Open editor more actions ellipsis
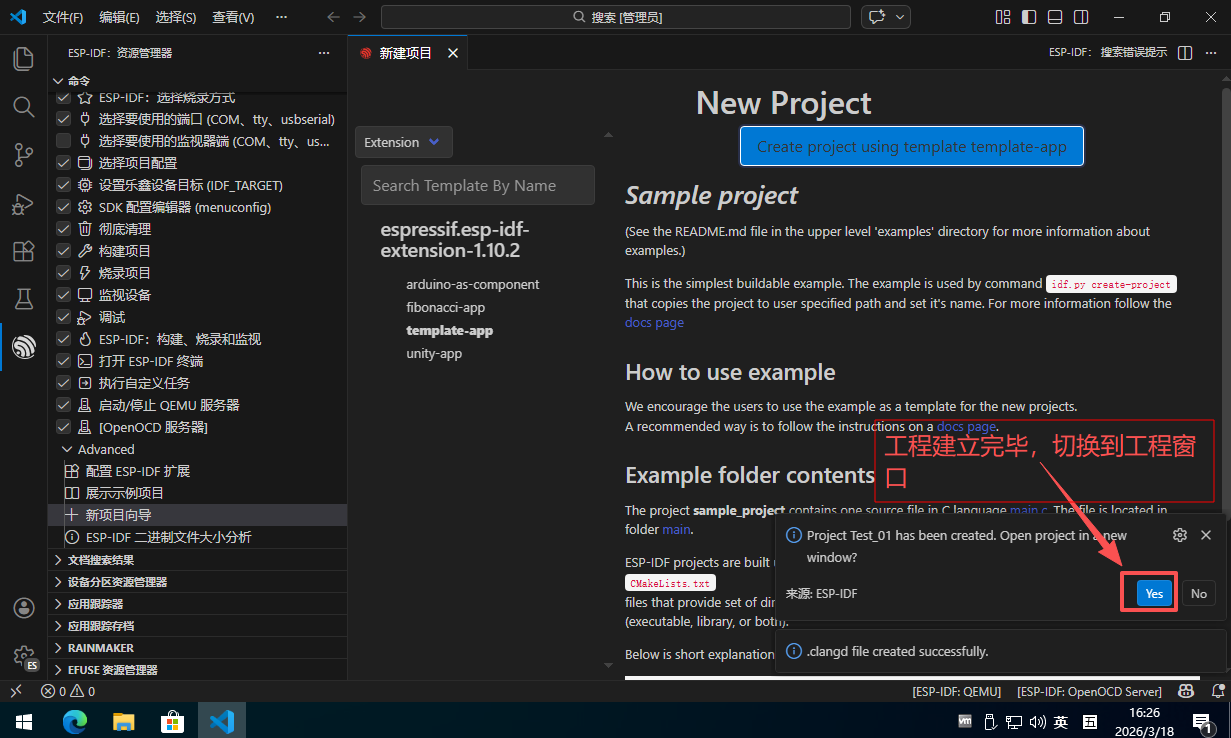Viewport: 1231px width, 738px height. [x=1212, y=53]
